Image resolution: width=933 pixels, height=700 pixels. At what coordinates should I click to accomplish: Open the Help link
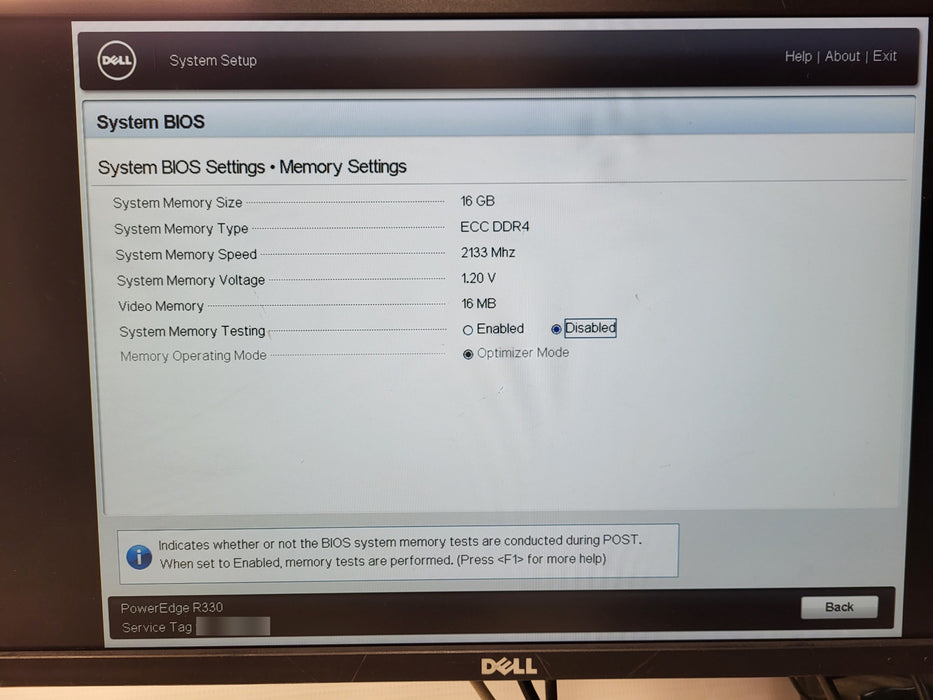(798, 57)
